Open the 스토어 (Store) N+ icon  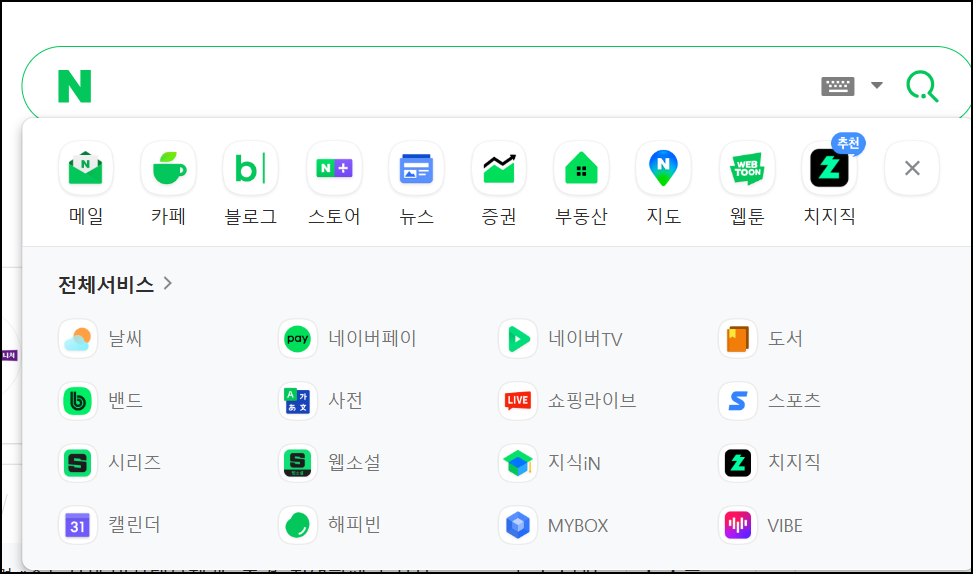pyautogui.click(x=334, y=168)
